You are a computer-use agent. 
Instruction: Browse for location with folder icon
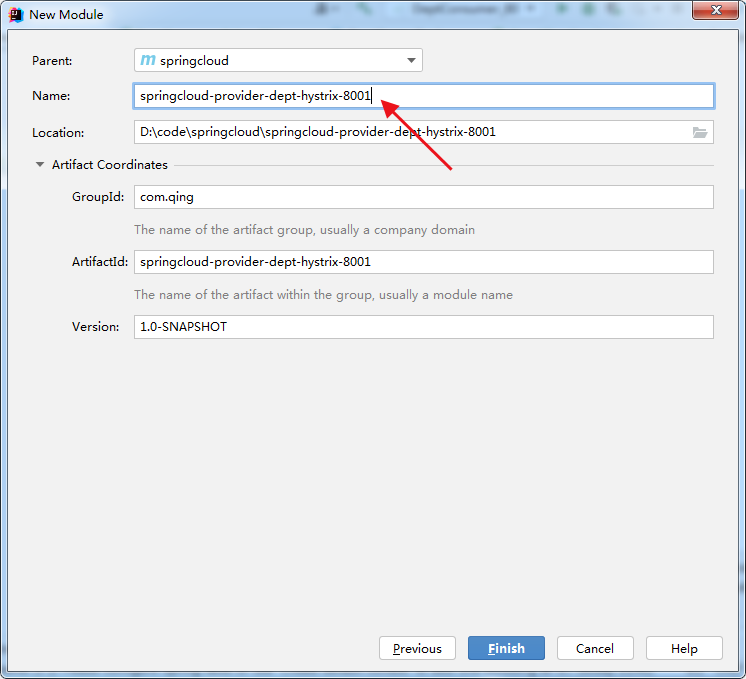[700, 132]
